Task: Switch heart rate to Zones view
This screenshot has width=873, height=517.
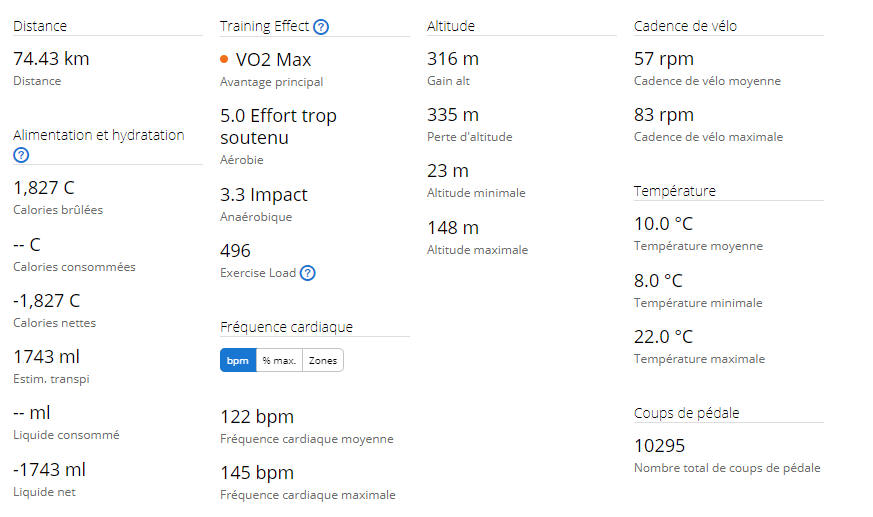Action: click(323, 361)
